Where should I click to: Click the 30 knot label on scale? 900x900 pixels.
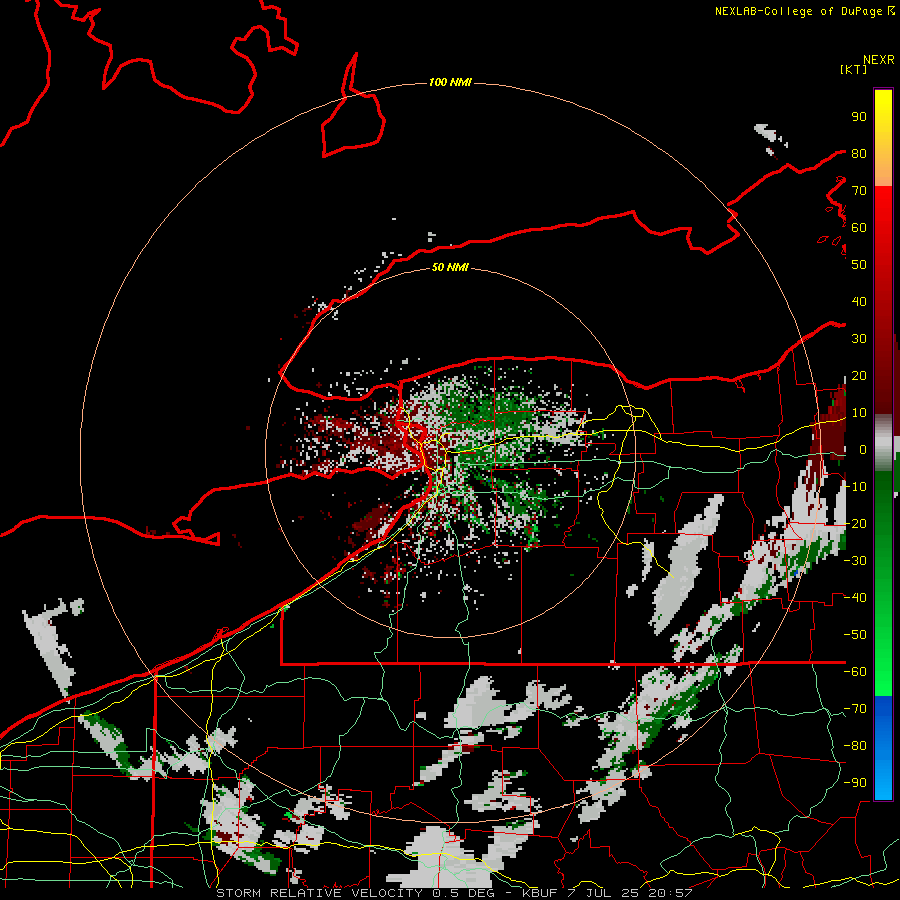click(859, 339)
